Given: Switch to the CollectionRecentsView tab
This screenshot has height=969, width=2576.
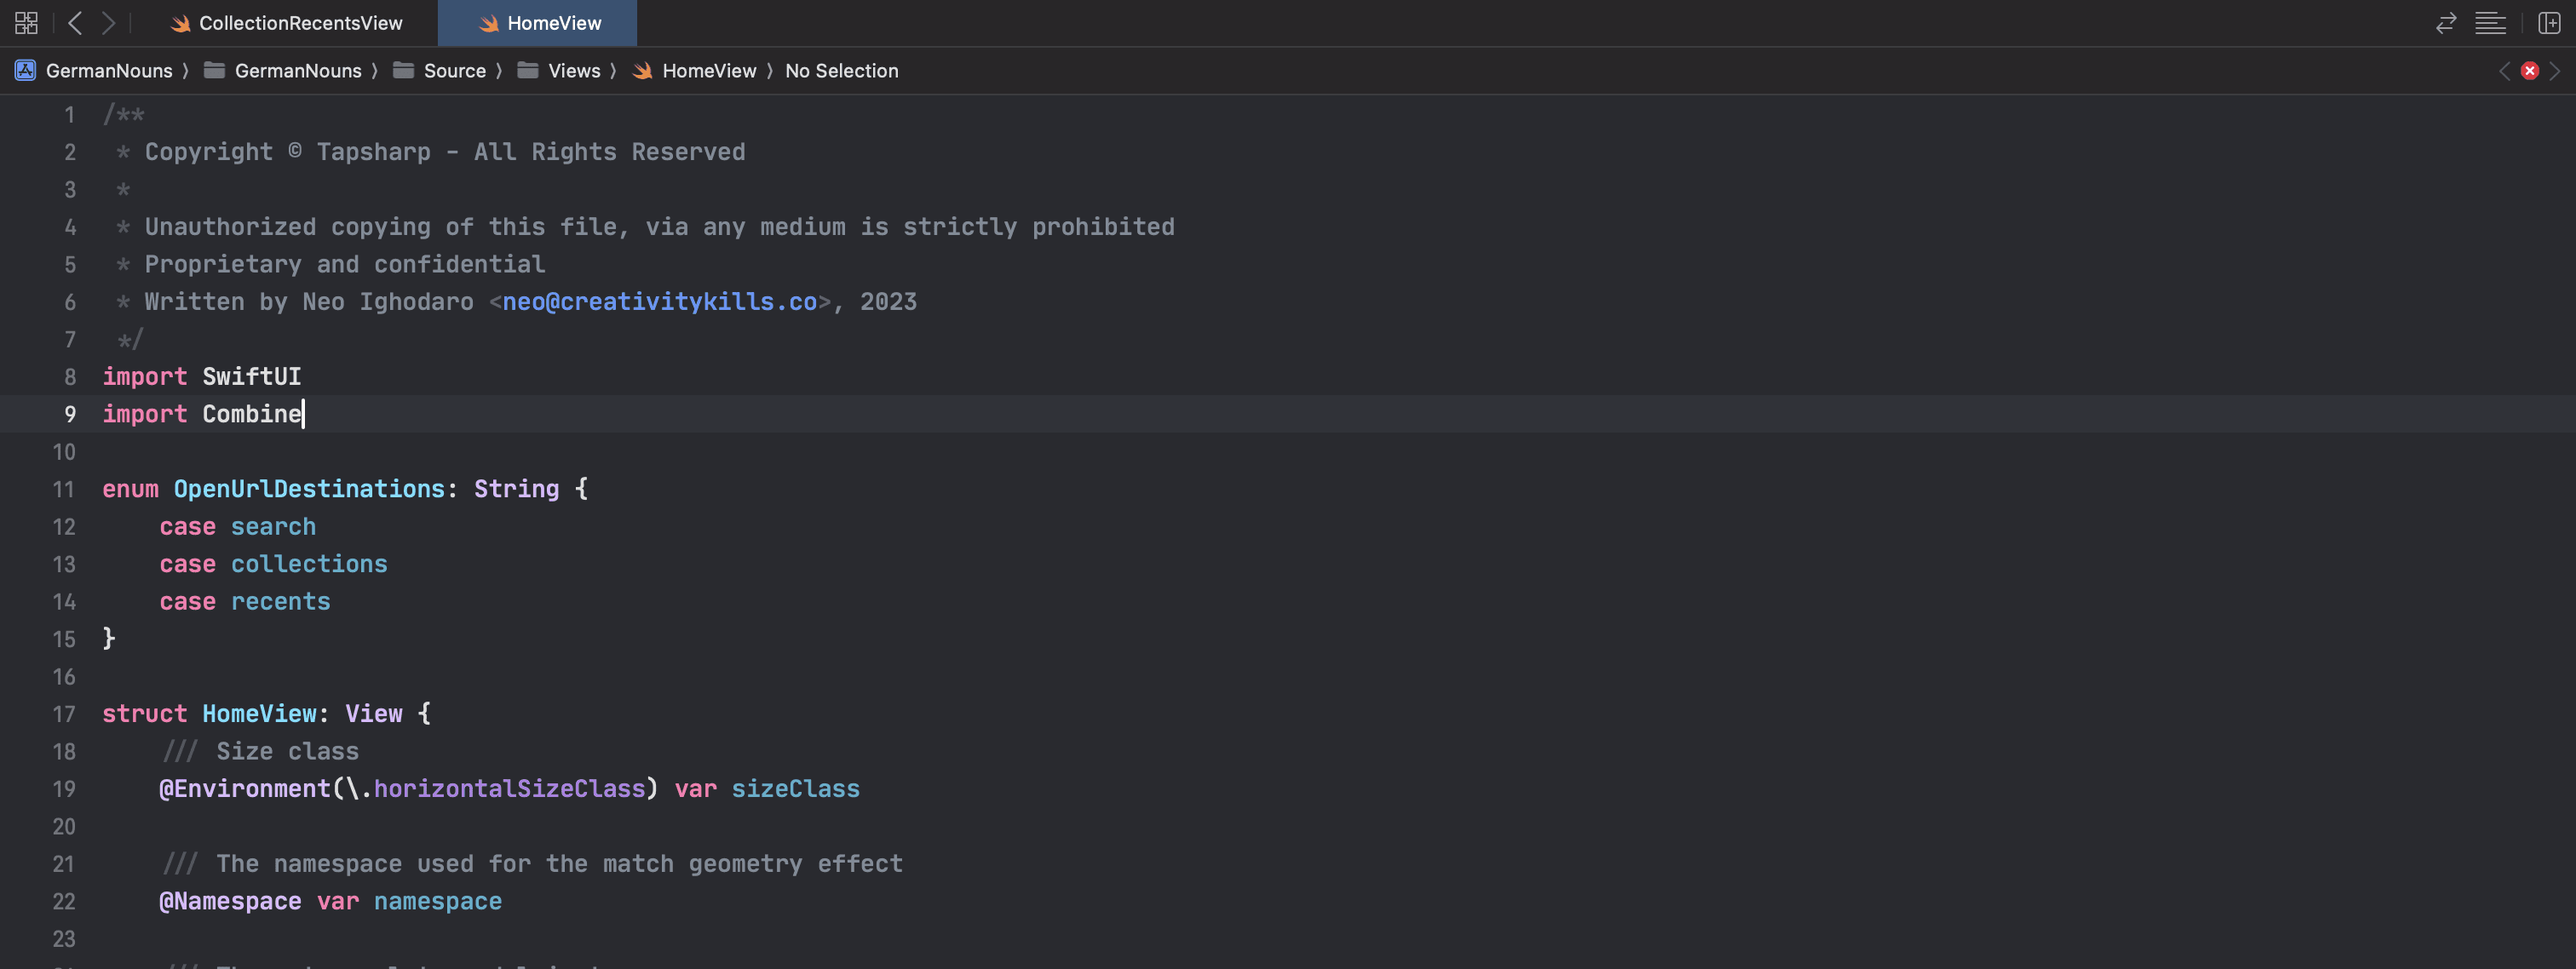Looking at the screenshot, I should pos(286,23).
